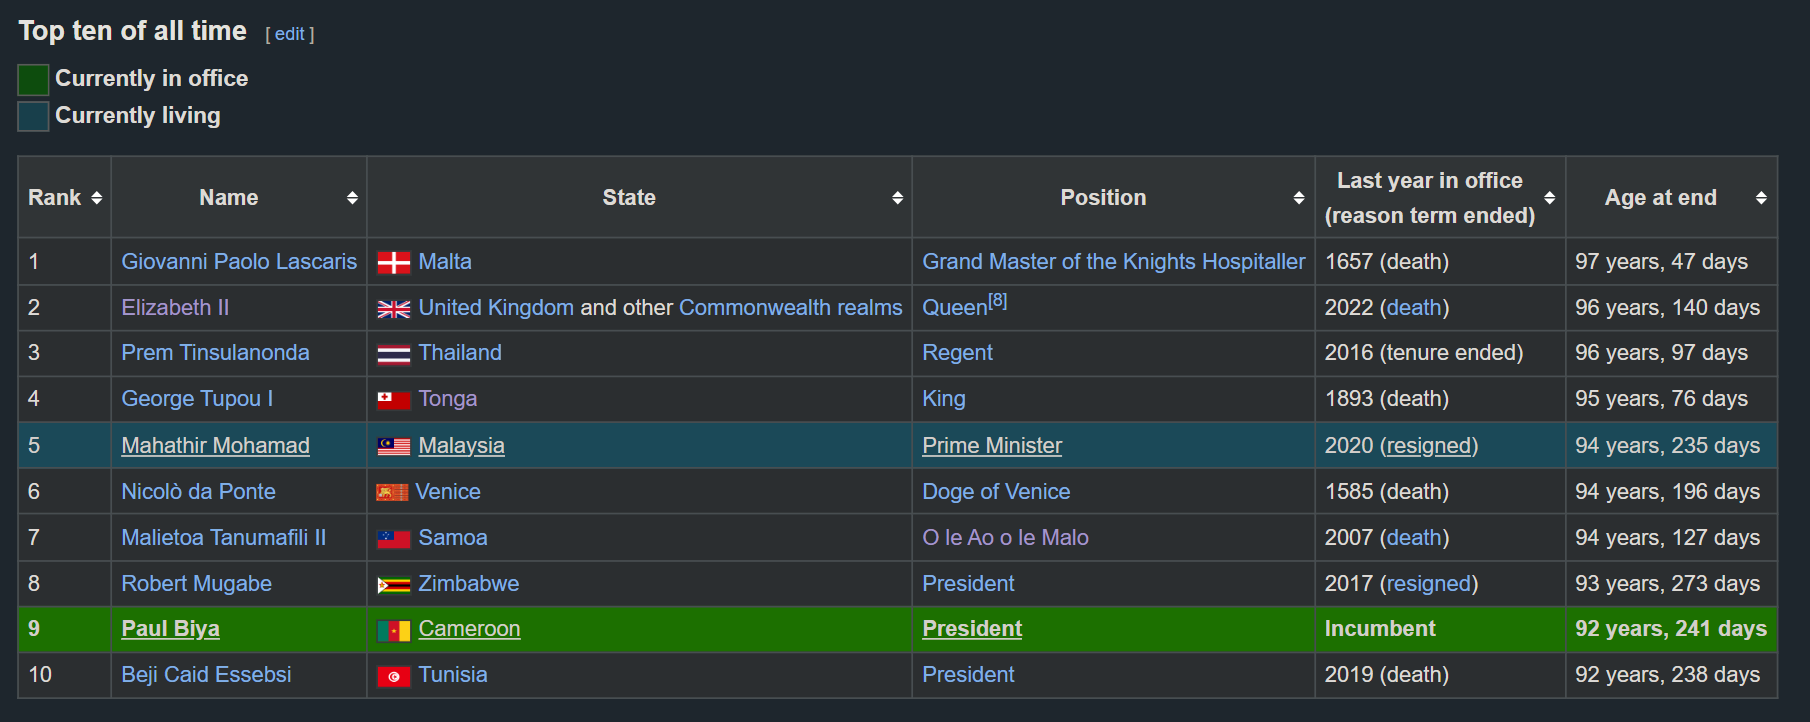1810x722 pixels.
Task: Click the United Kingdom flag icon
Action: click(393, 309)
